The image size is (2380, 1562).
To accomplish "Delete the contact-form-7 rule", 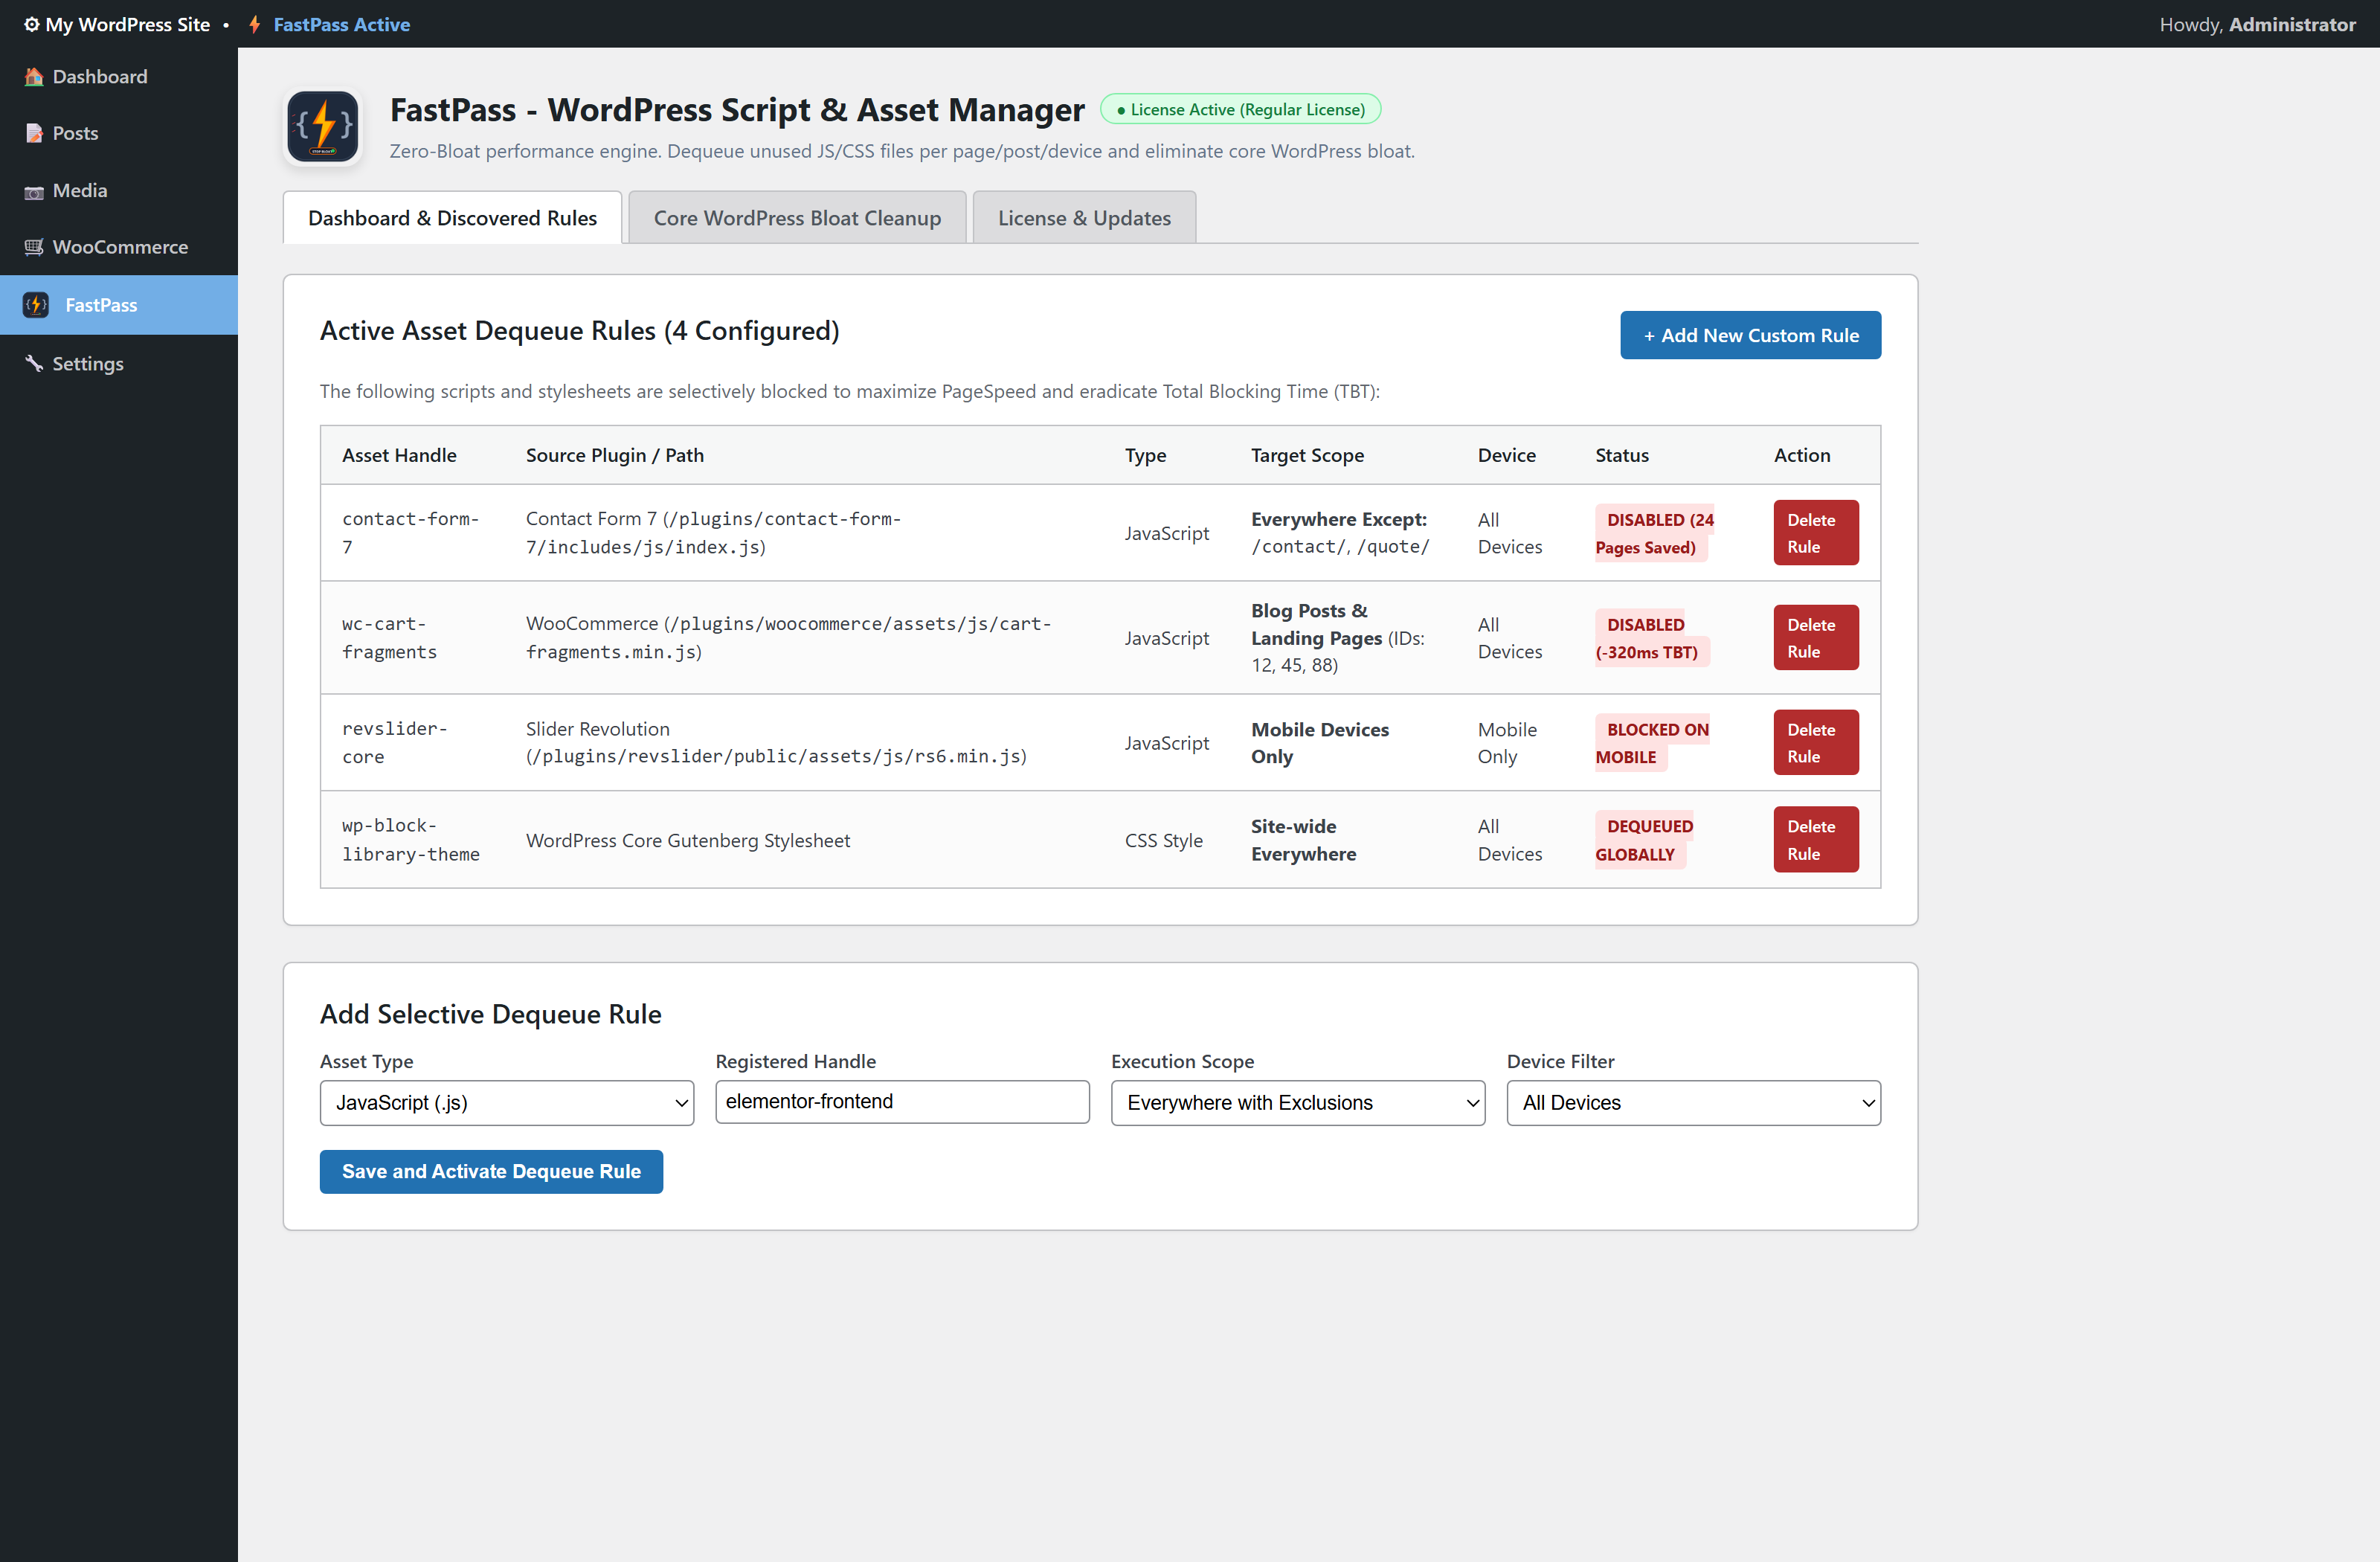I will [1815, 533].
